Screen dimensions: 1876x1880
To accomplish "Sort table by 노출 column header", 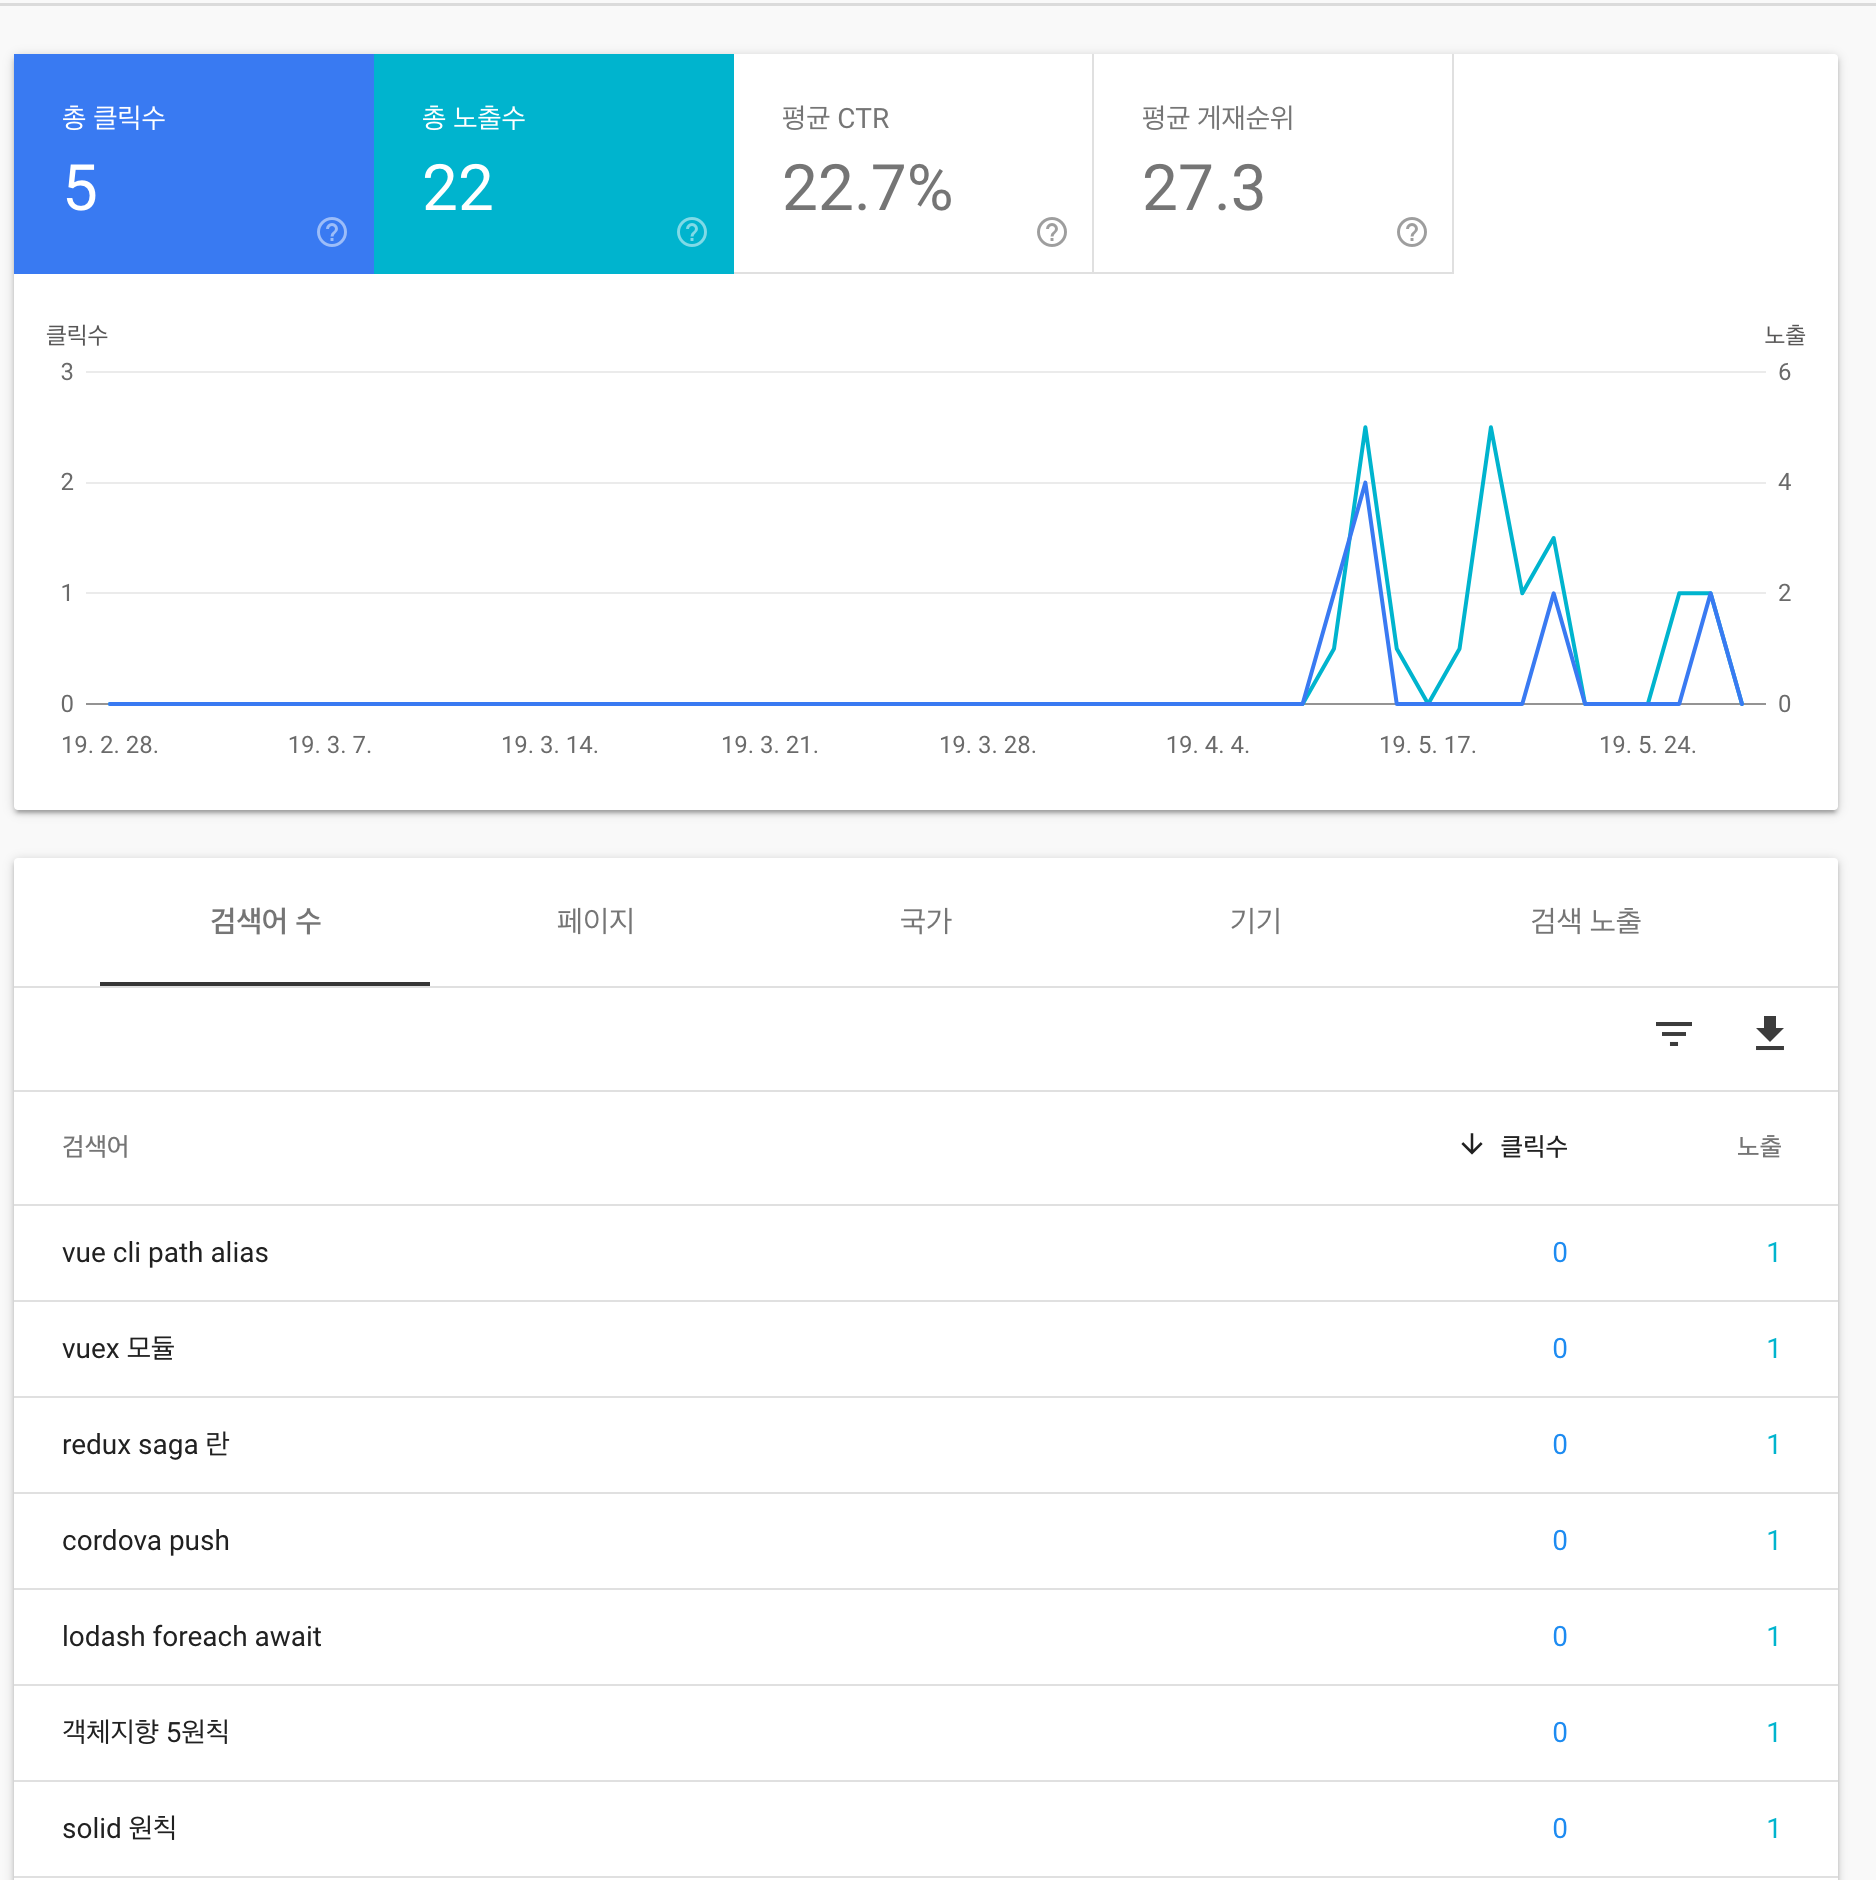I will coord(1759,1146).
